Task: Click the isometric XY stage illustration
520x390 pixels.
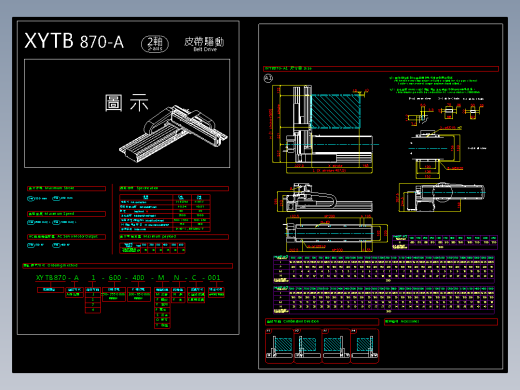Action: click(174, 133)
